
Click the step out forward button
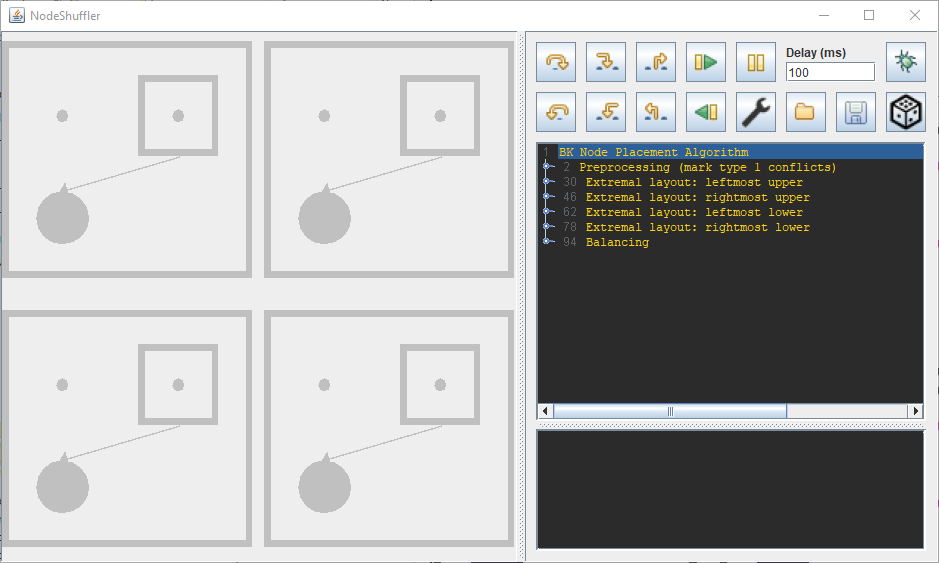[x=656, y=62]
